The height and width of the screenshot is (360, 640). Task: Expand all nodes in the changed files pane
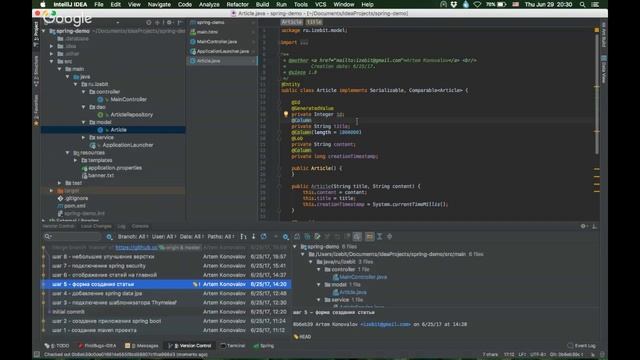tap(379, 236)
